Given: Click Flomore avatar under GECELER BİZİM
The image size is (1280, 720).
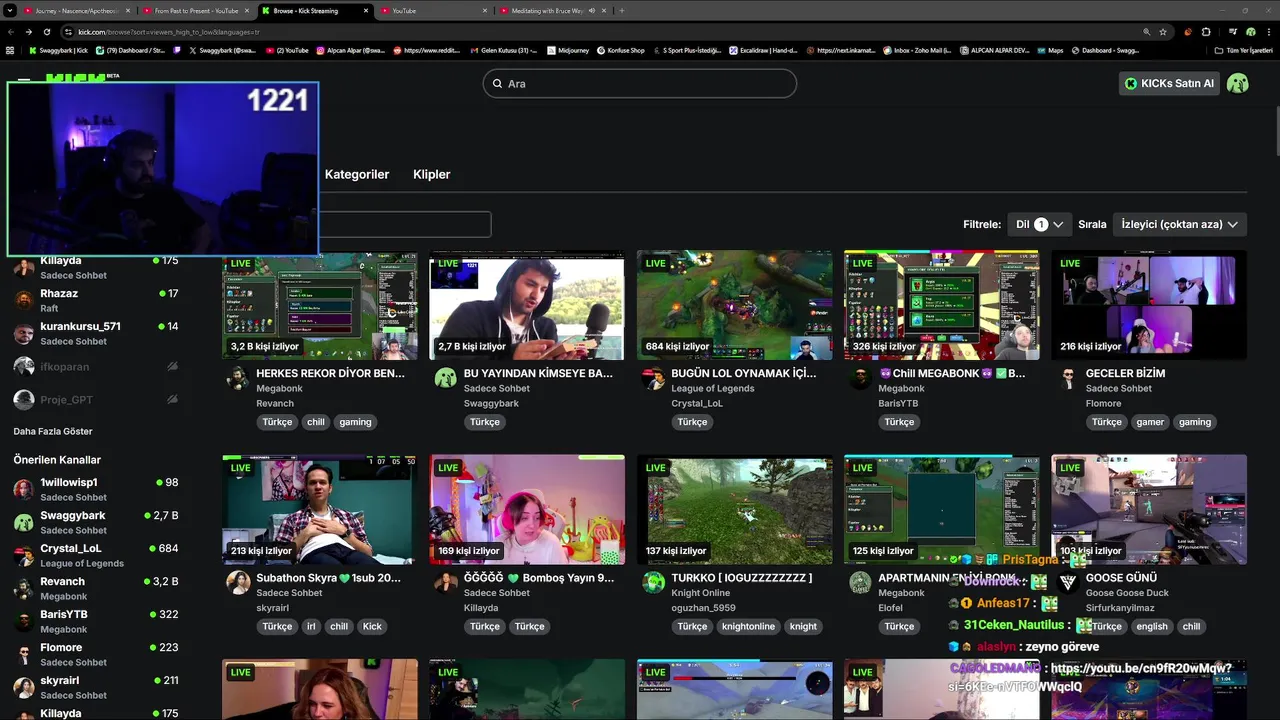Looking at the screenshot, I should point(1068,378).
